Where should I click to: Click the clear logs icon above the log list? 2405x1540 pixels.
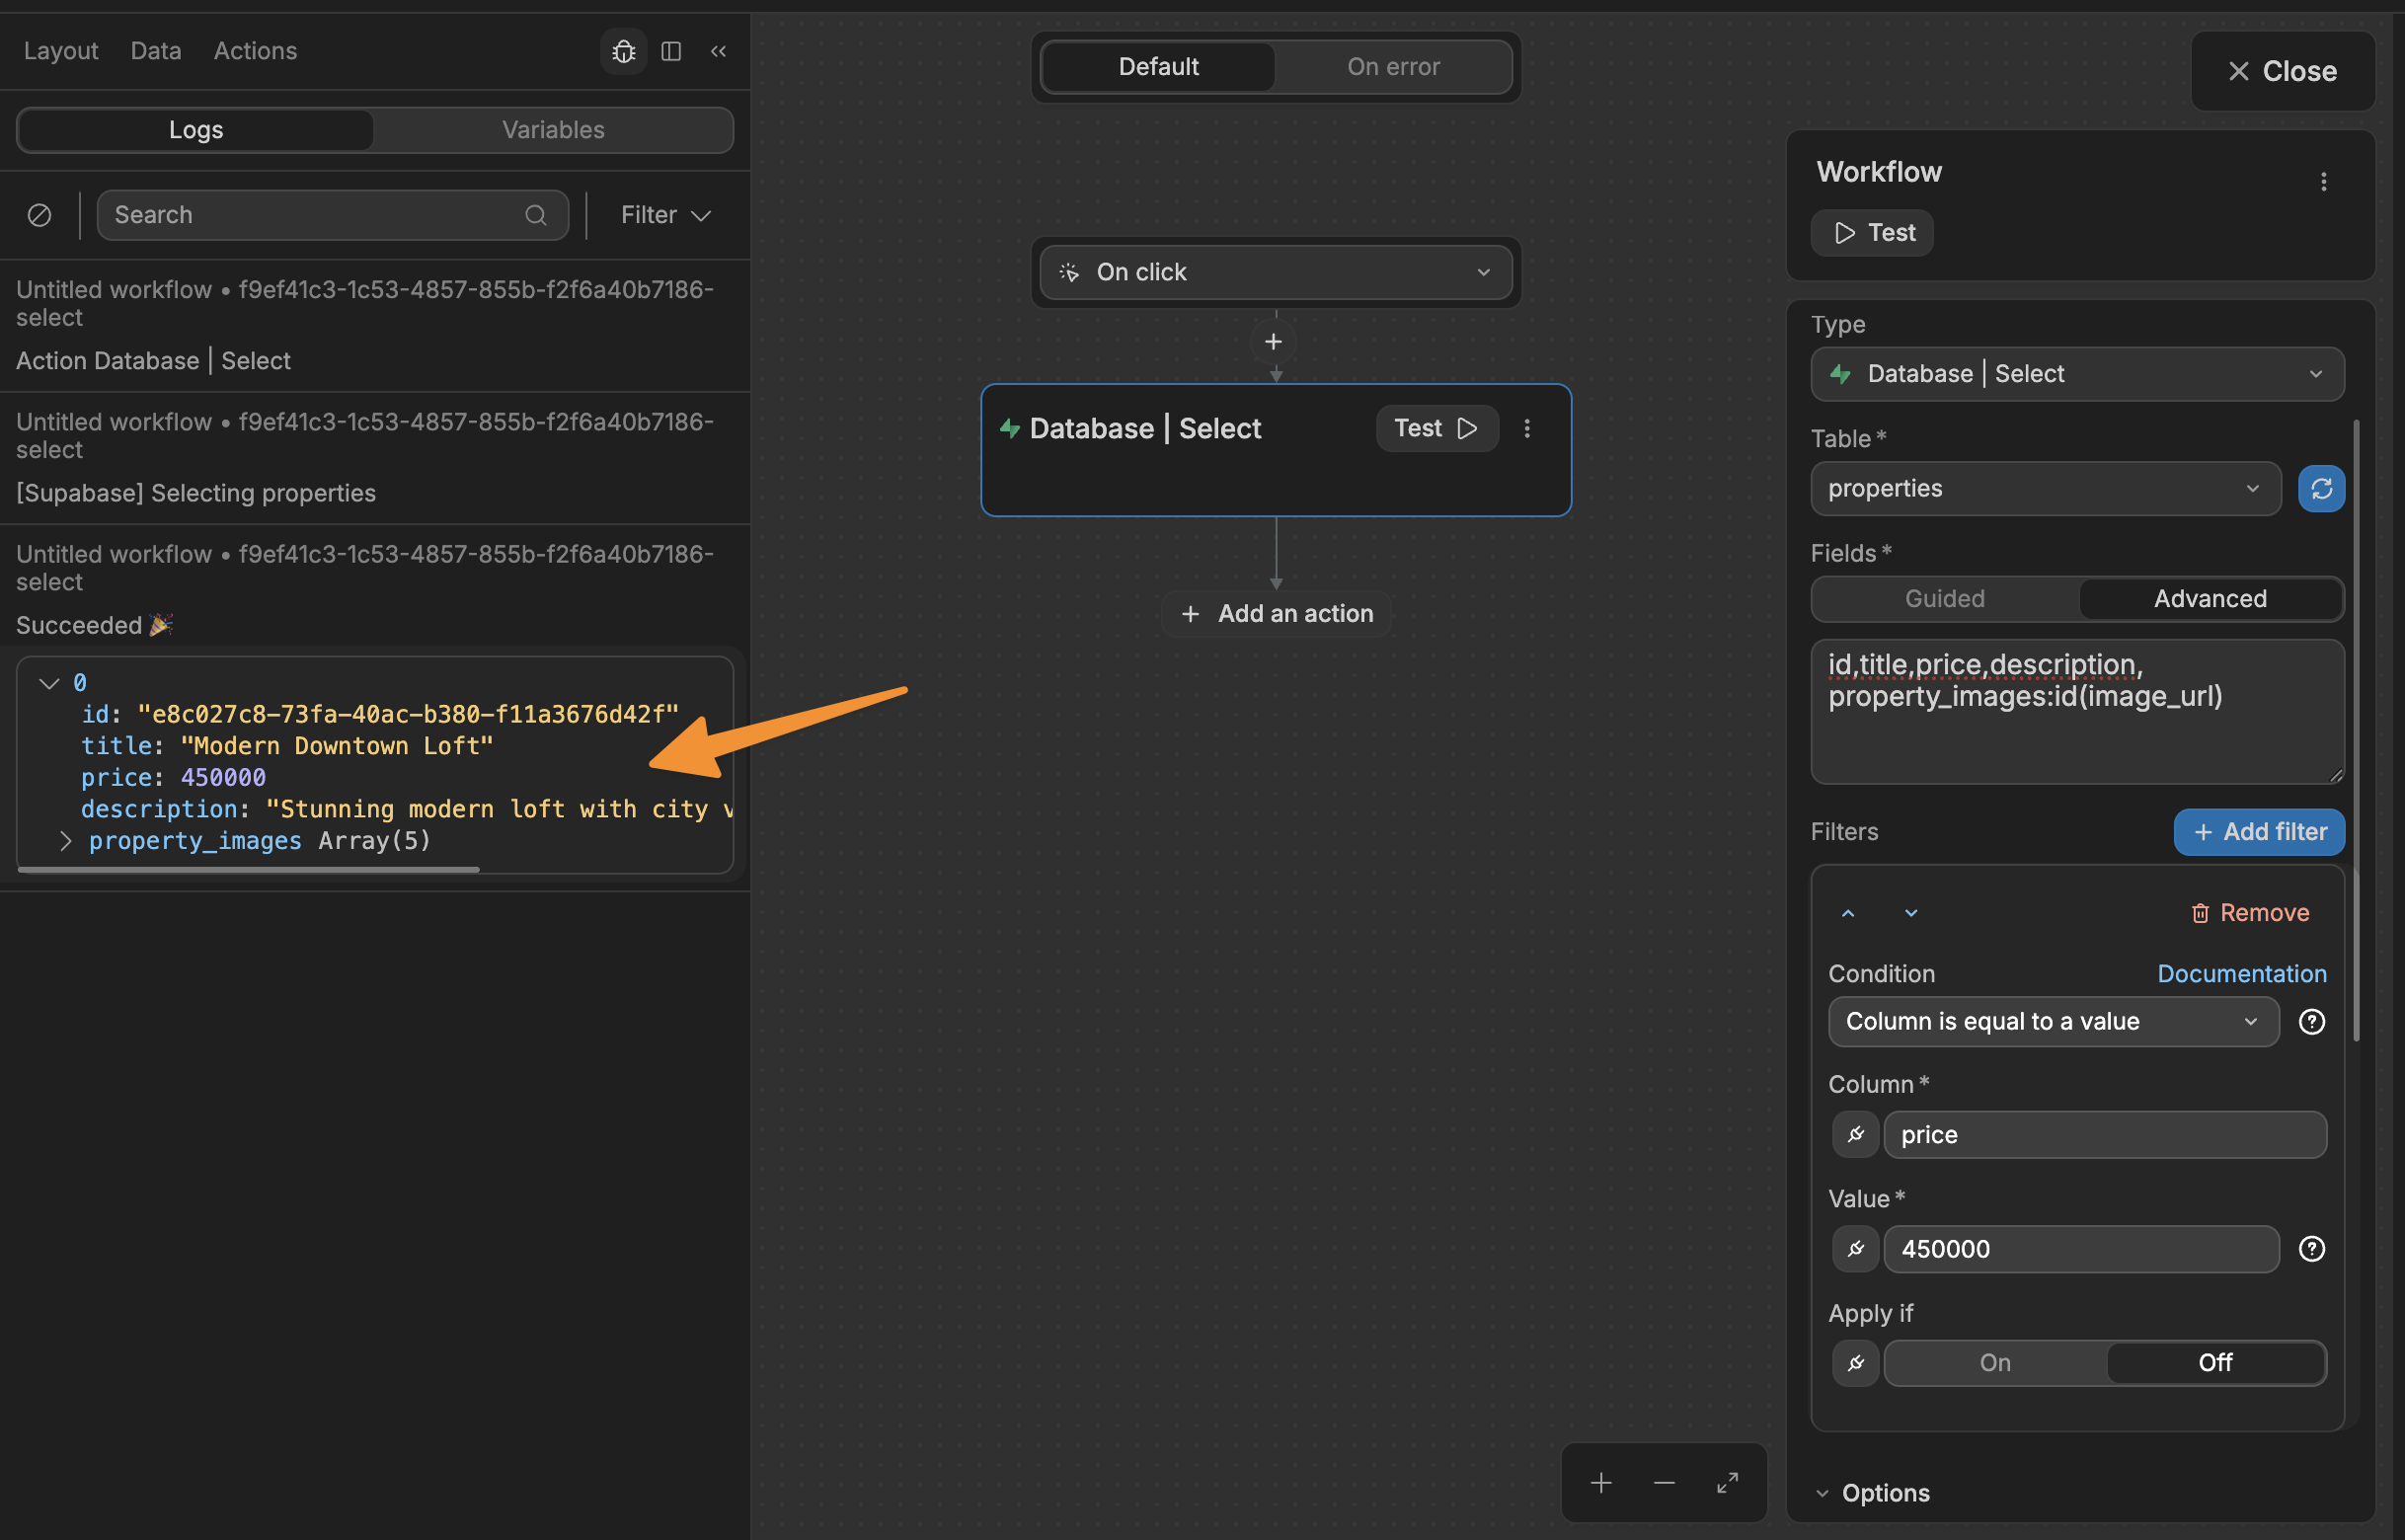pos(40,215)
